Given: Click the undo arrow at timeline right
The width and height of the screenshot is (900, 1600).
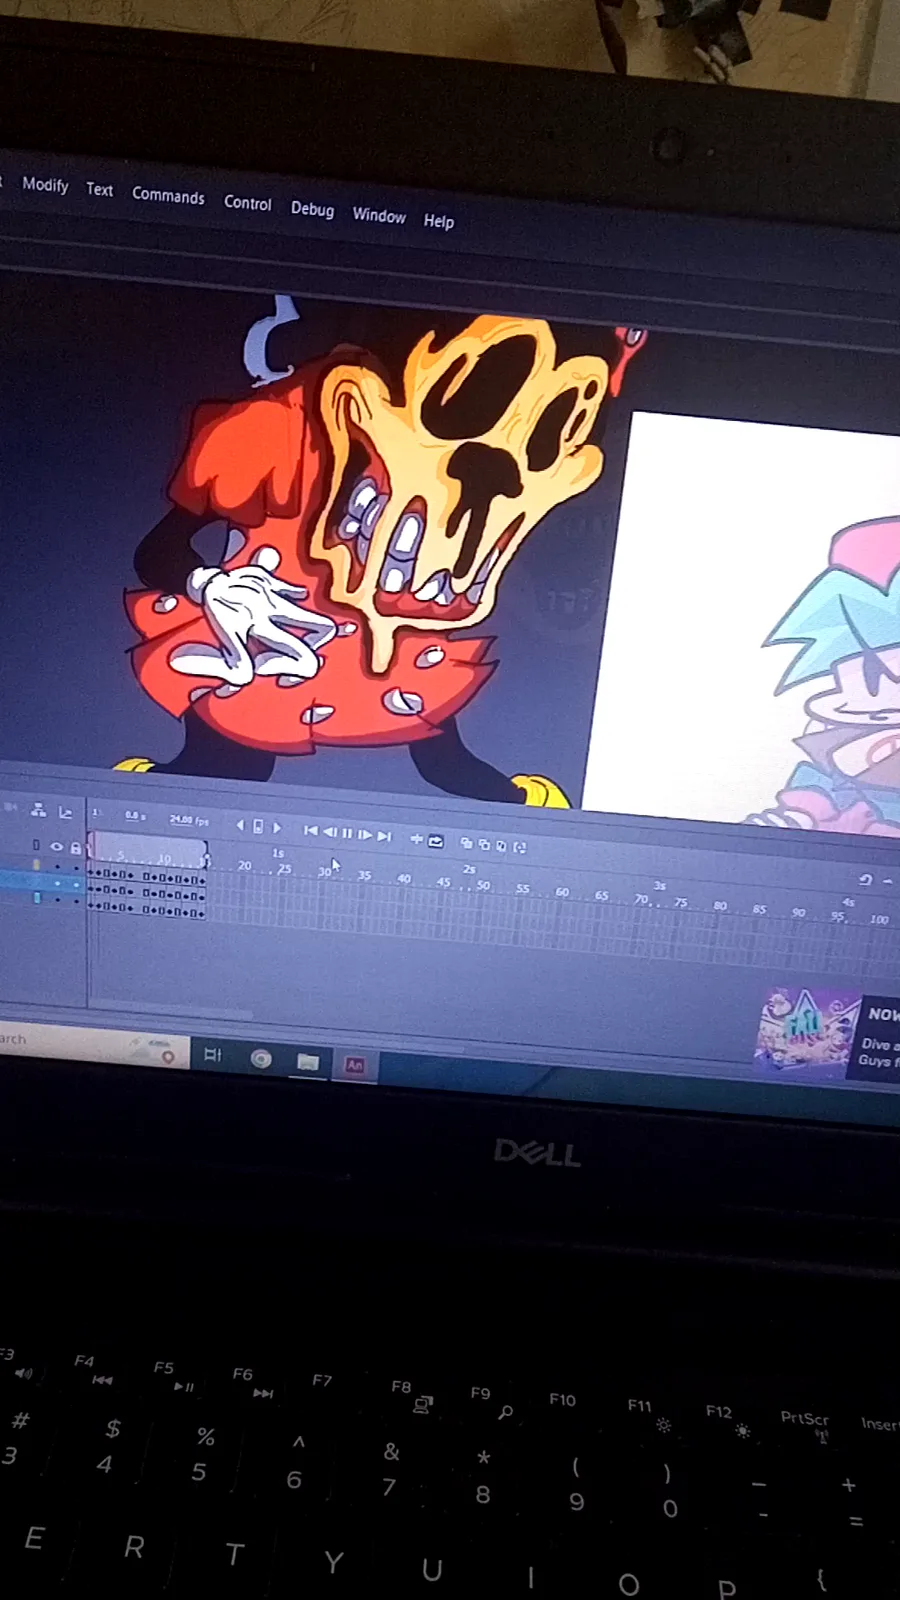Looking at the screenshot, I should [865, 880].
